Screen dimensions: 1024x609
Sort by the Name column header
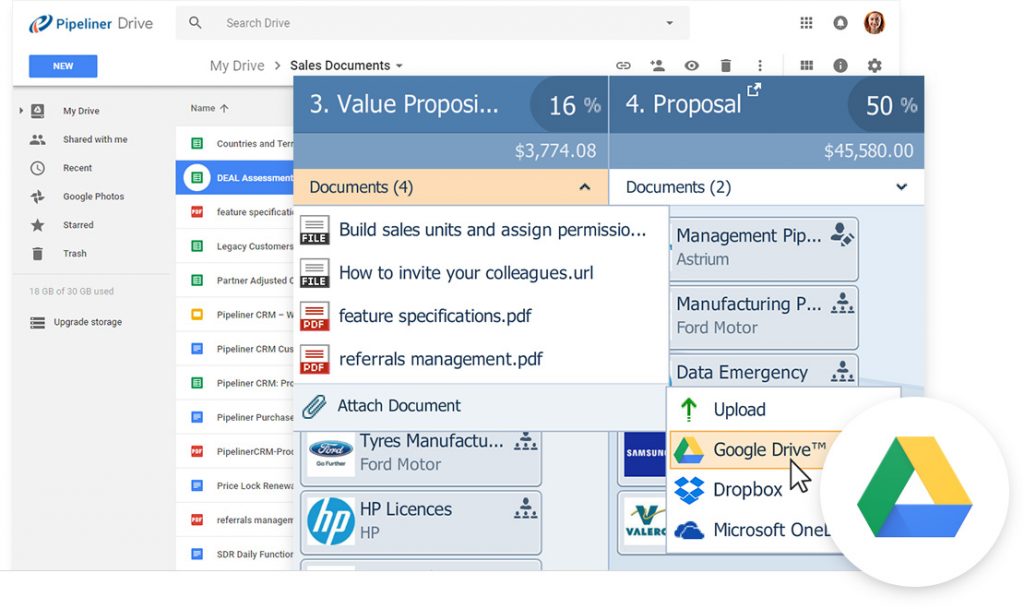pos(209,108)
